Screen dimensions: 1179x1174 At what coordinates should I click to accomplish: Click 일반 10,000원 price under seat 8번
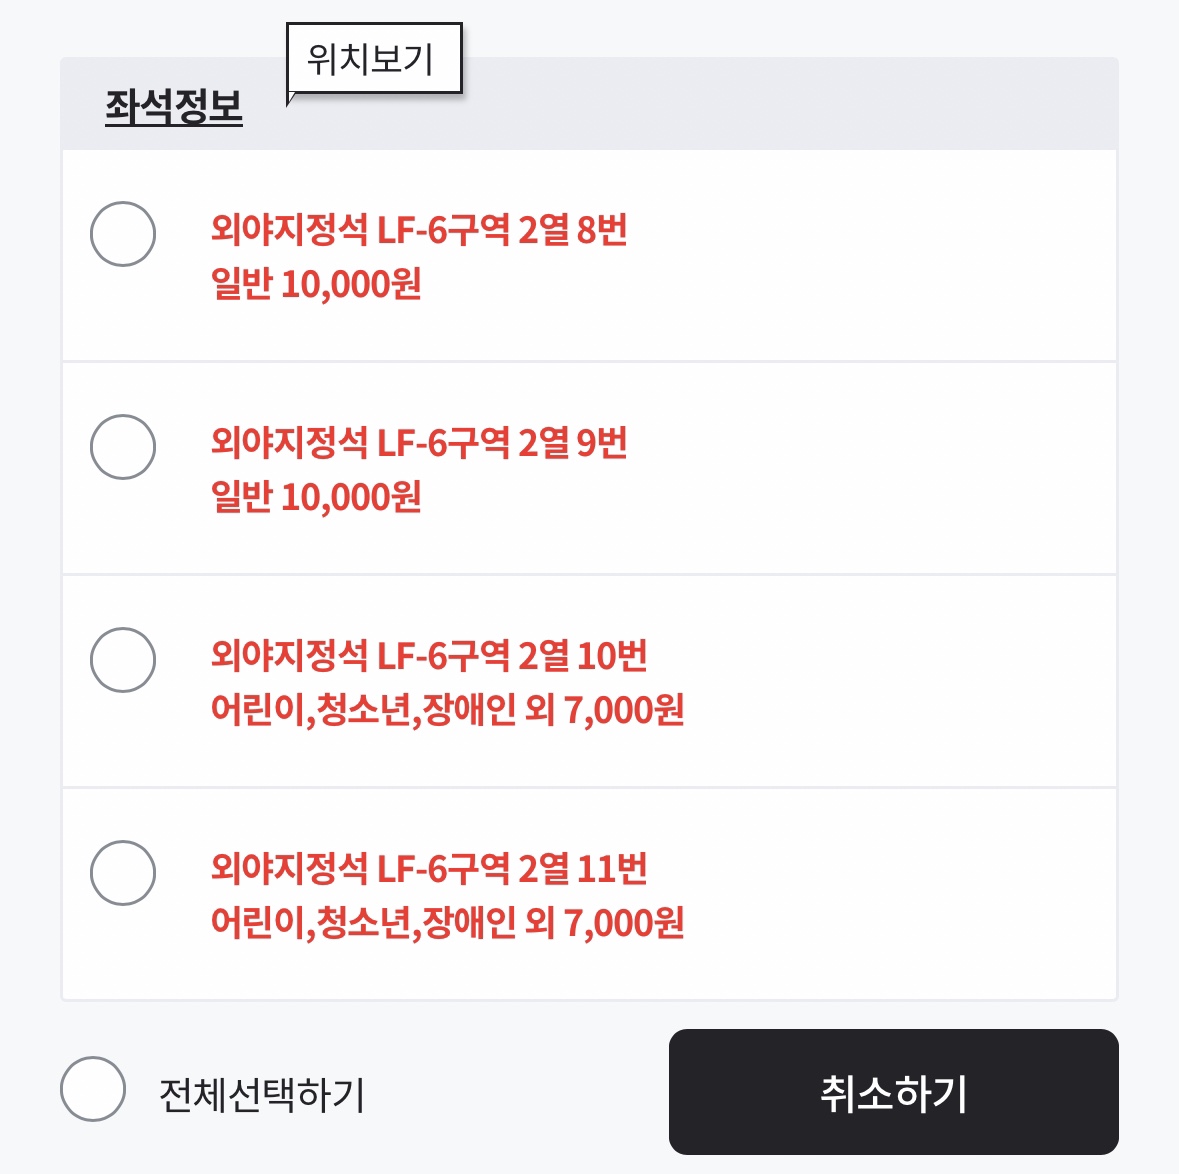(x=316, y=284)
